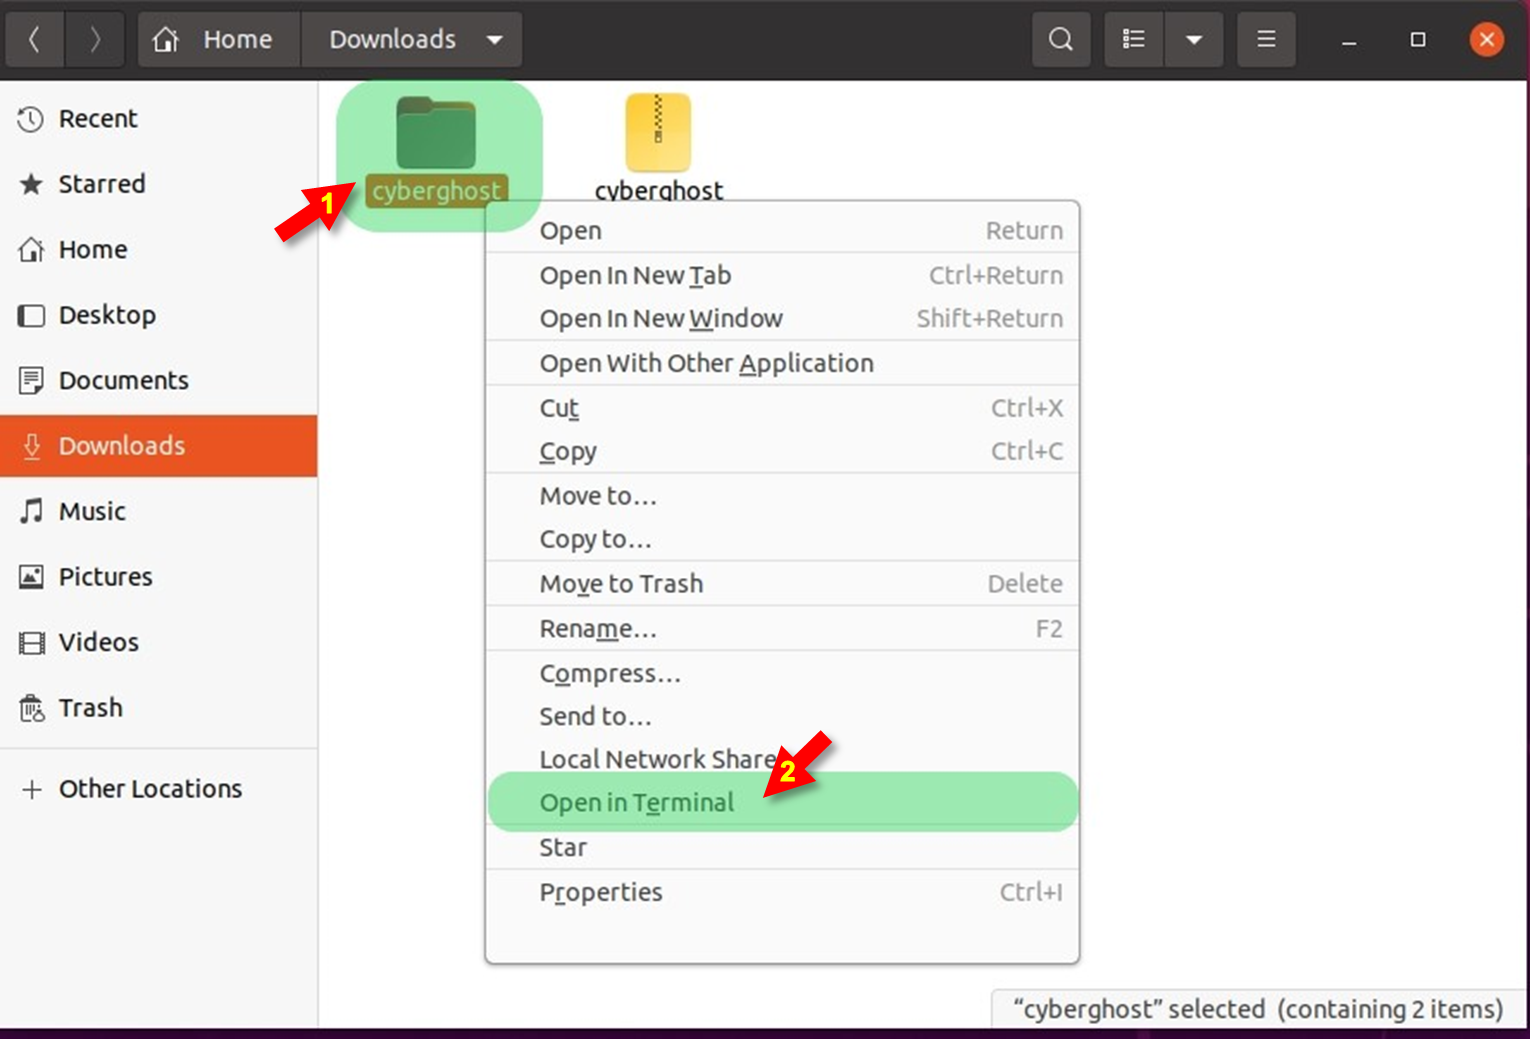Screen dimensions: 1530x1039
Task: Click the Downloads arrow icon in sidebar
Action: [x=32, y=447]
